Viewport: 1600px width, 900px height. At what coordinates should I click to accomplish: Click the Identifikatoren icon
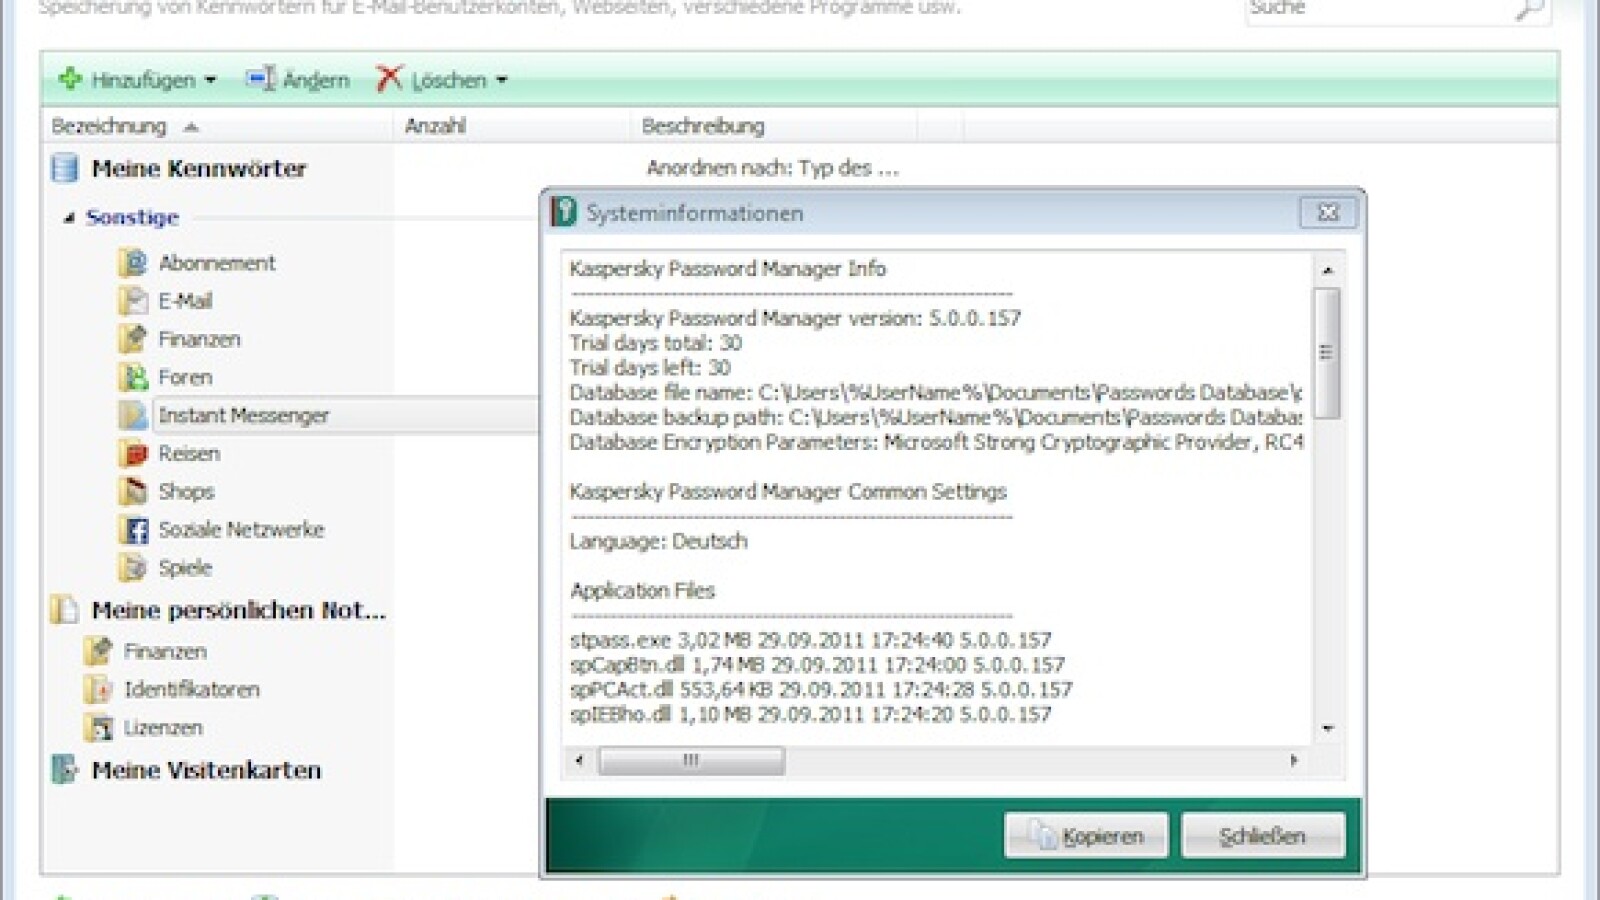(x=98, y=689)
